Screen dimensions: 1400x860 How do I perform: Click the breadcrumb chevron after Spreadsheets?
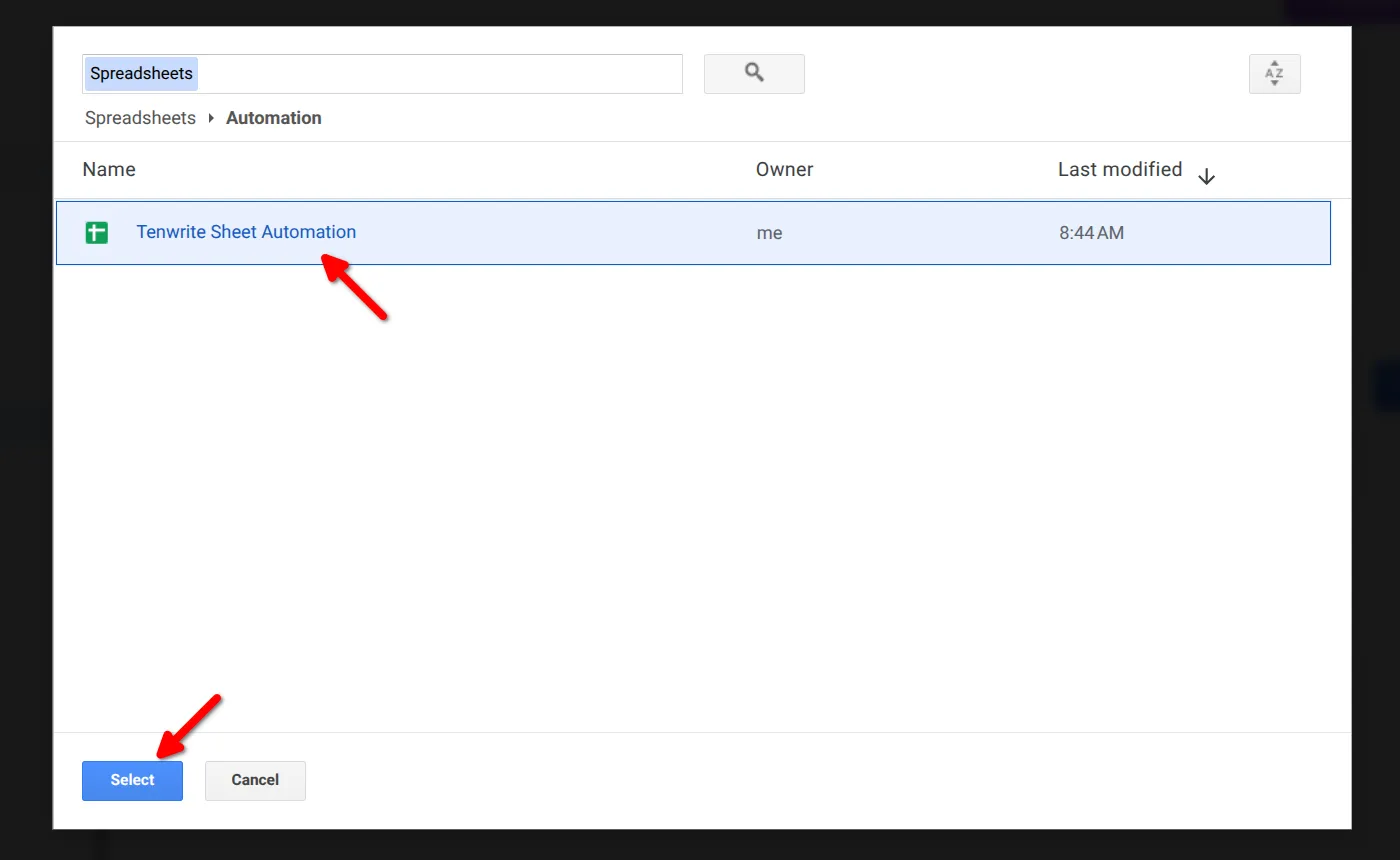(x=209, y=118)
